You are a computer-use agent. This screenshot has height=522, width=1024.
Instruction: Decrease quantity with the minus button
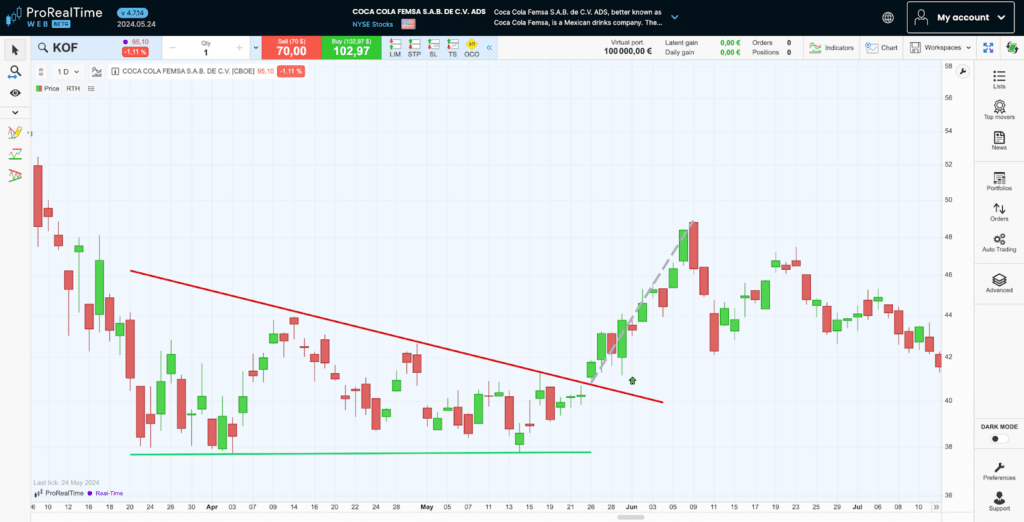(173, 48)
